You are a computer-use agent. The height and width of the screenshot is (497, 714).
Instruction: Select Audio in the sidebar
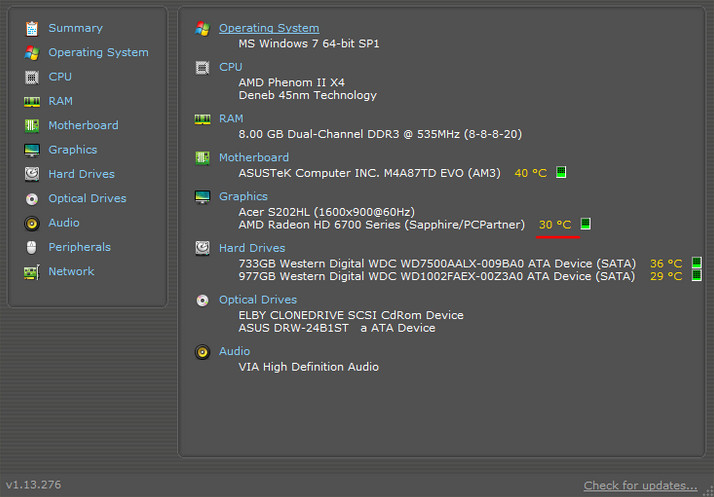pyautogui.click(x=64, y=223)
